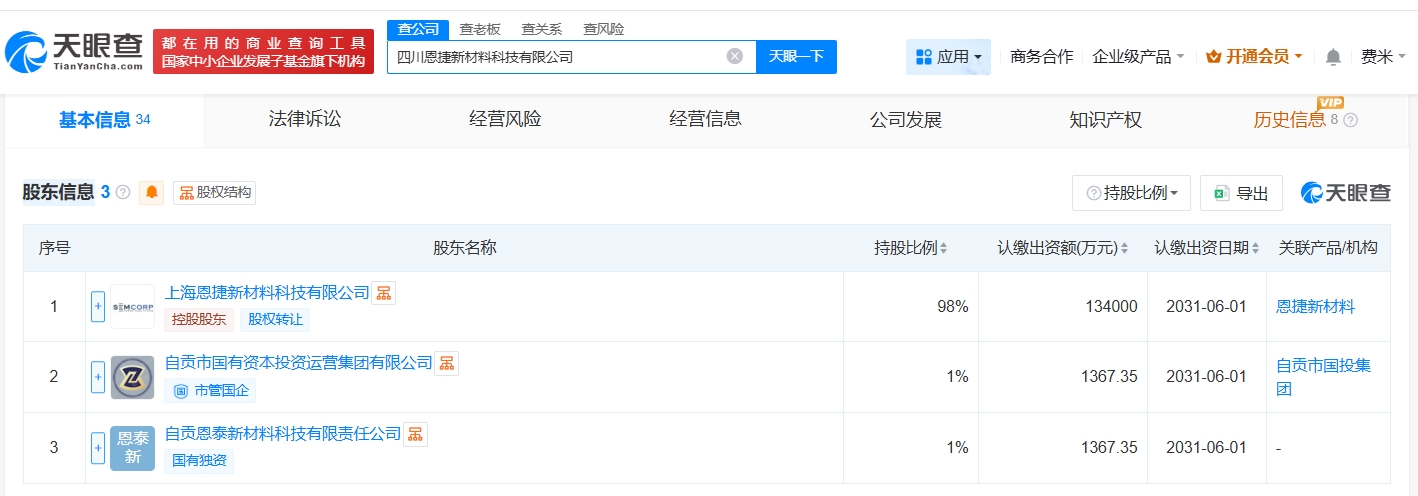Click the 导出 export button
The image size is (1418, 496).
1241,193
